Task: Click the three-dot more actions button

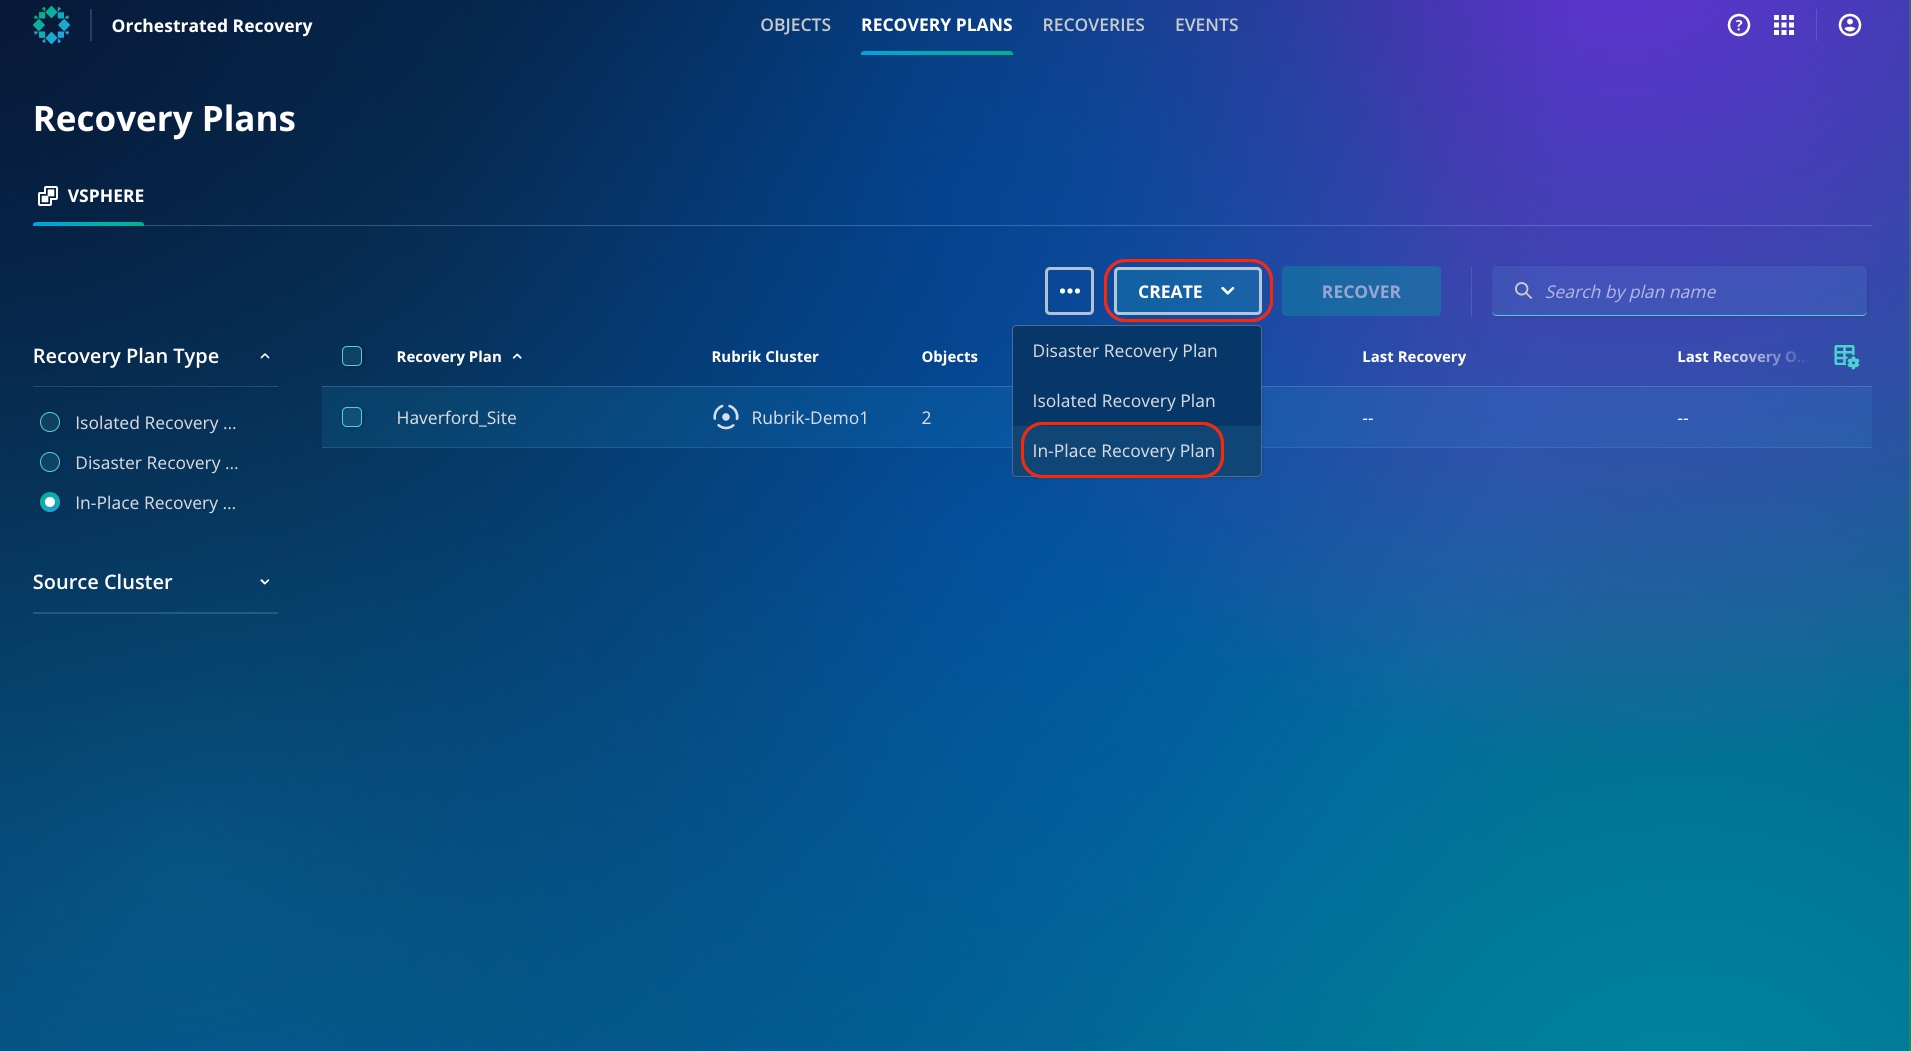Action: (1069, 291)
